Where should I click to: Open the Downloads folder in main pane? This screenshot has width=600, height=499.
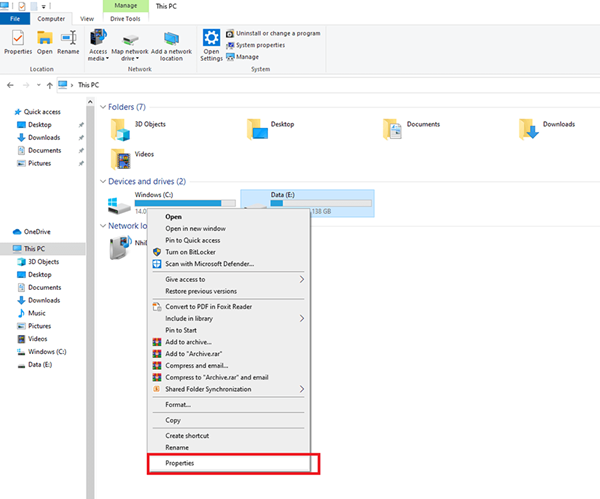(x=527, y=126)
